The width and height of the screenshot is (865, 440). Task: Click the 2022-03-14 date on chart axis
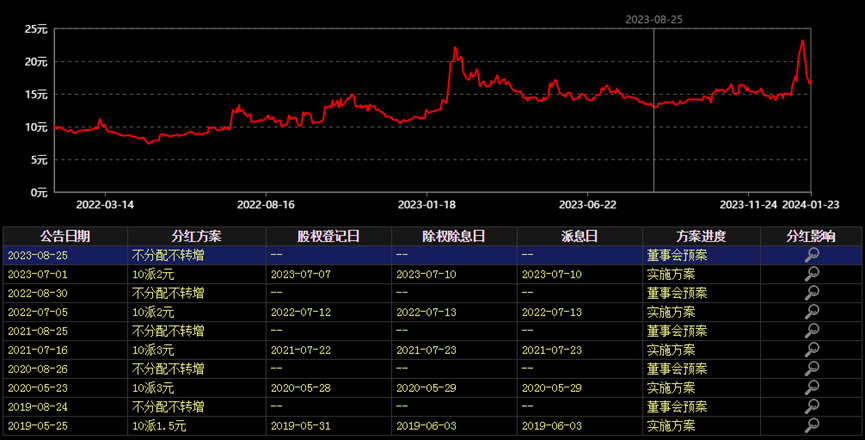(105, 205)
